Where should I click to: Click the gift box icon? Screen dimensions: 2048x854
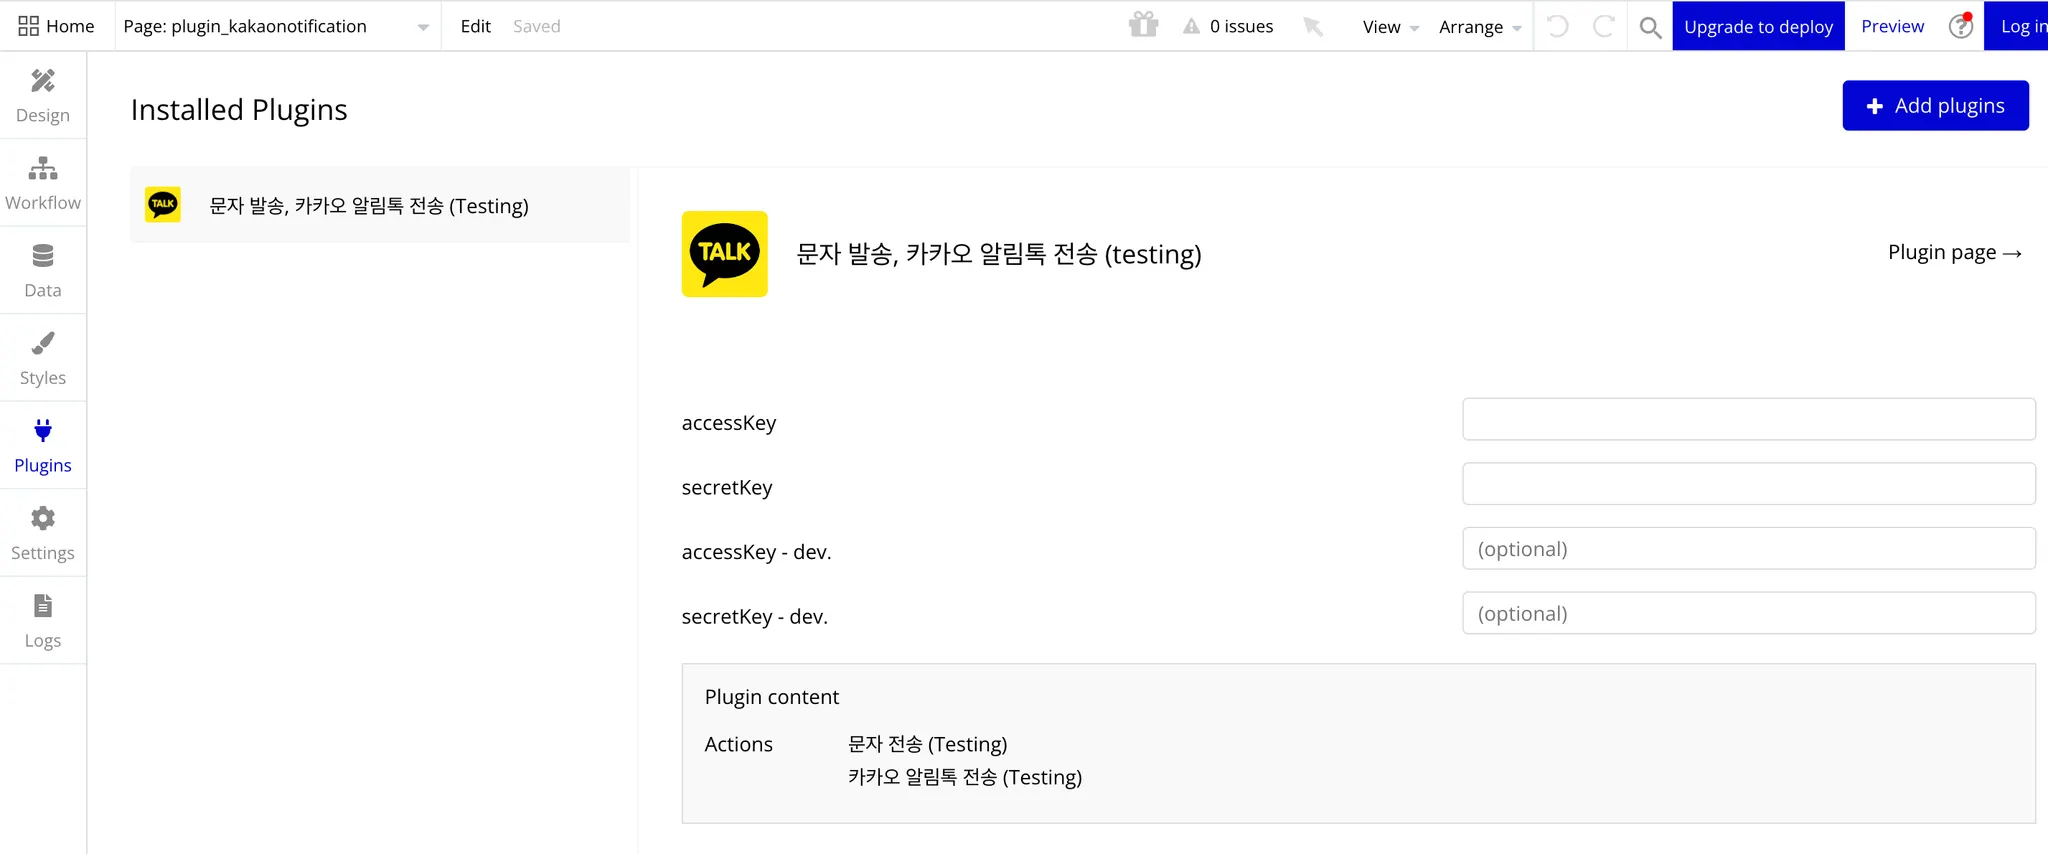pos(1143,25)
